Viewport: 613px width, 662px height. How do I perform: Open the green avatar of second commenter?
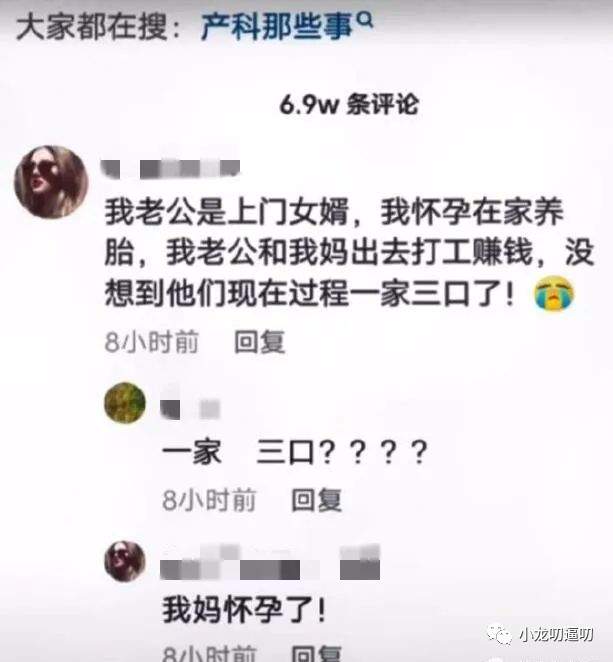coord(125,403)
